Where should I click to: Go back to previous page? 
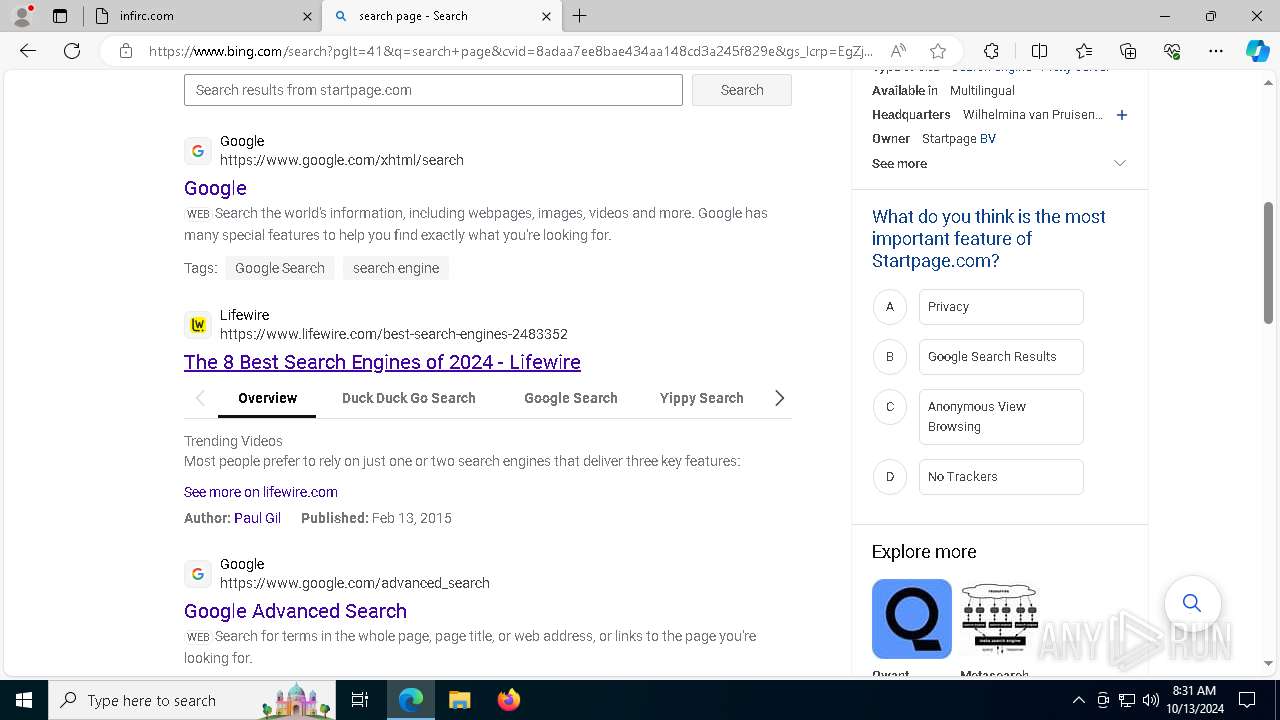point(28,51)
